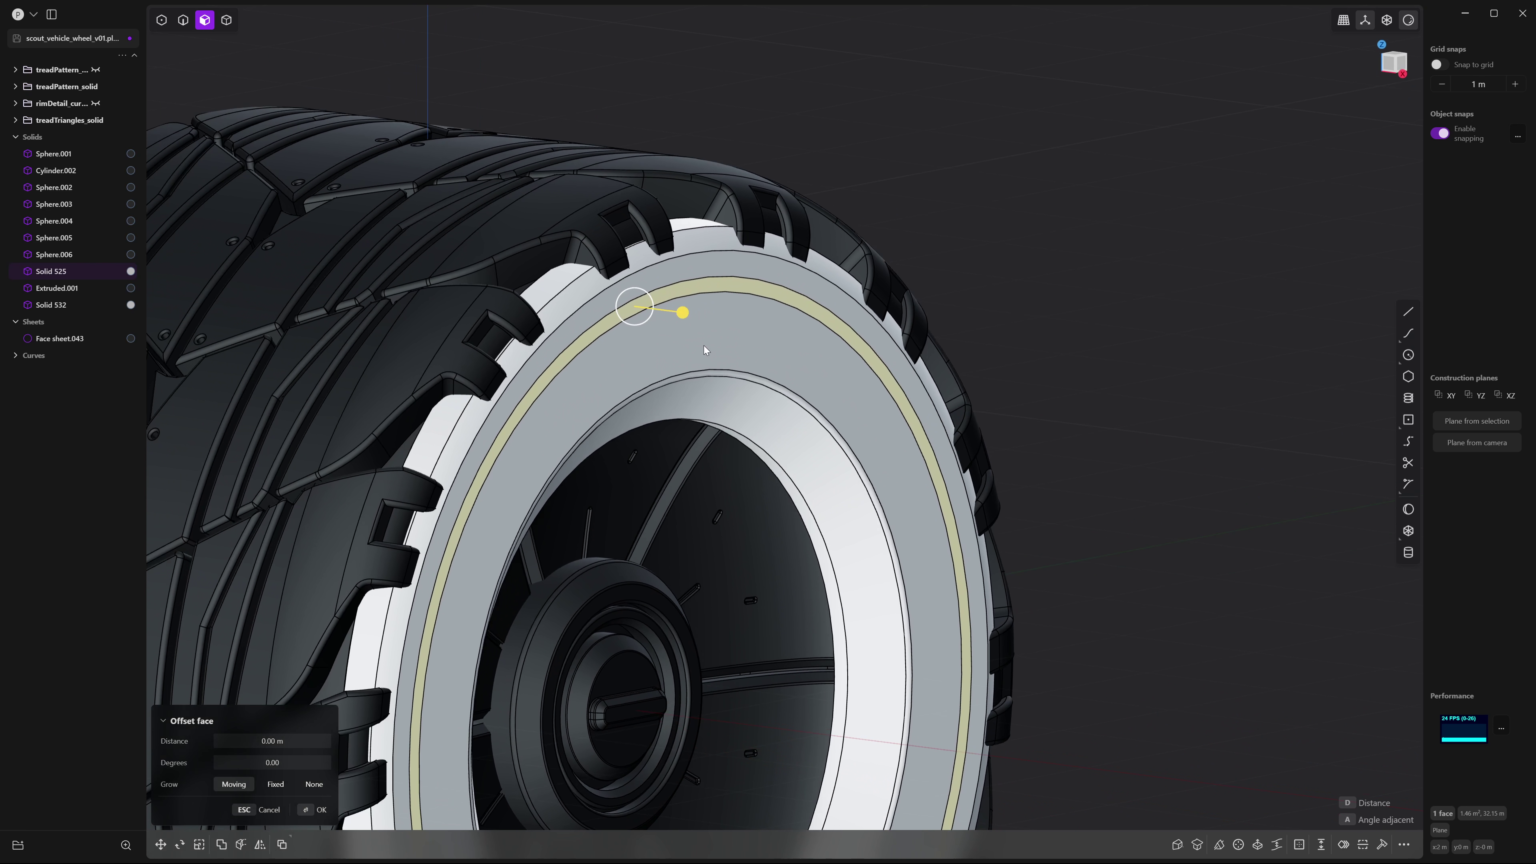Image resolution: width=1536 pixels, height=864 pixels.
Task: Select the Move tool in bottom toolbar
Action: [160, 845]
